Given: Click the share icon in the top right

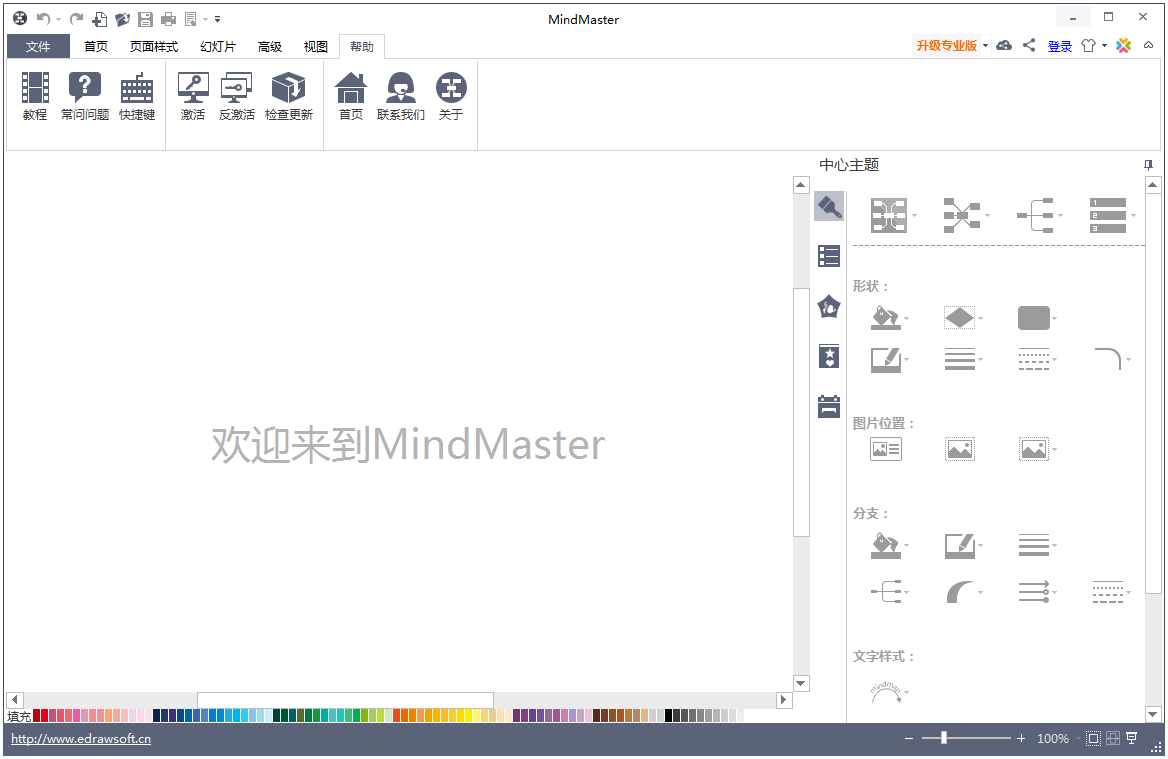Looking at the screenshot, I should point(1029,45).
